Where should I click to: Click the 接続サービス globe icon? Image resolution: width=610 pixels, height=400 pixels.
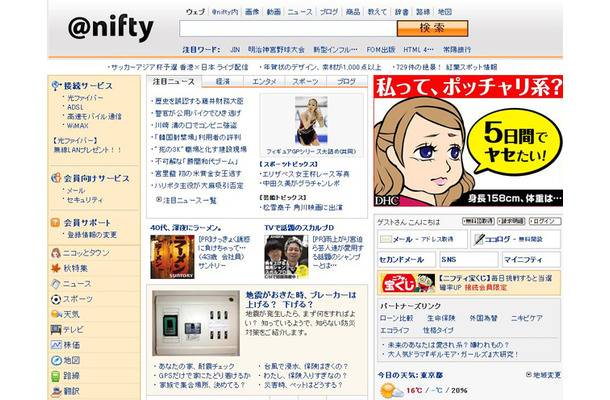point(56,86)
